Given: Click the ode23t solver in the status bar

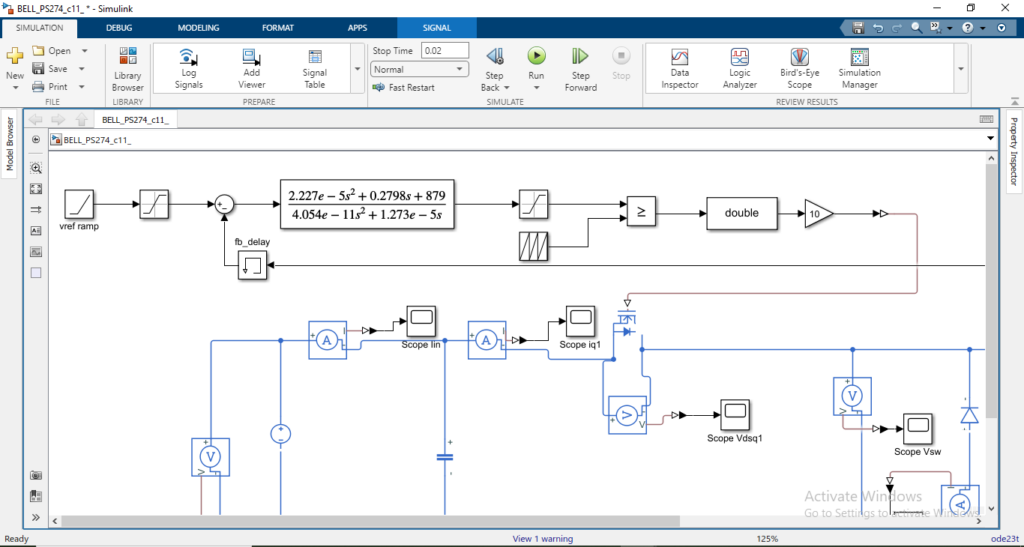Looking at the screenshot, I should pyautogui.click(x=1005, y=539).
